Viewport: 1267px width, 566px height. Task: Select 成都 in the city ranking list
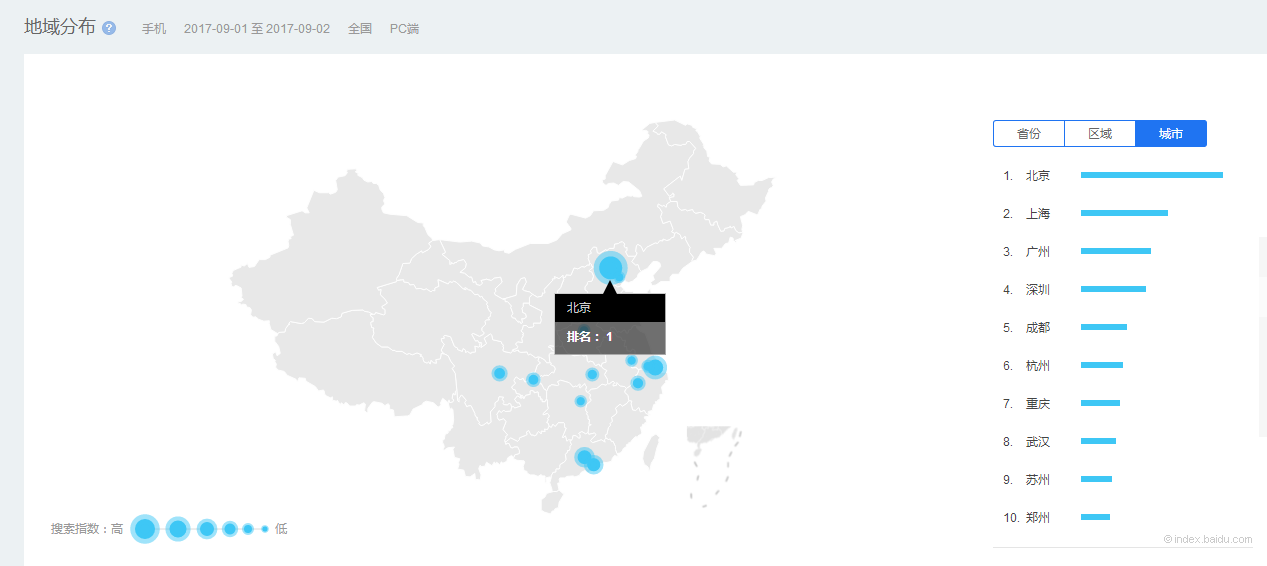pos(1038,328)
